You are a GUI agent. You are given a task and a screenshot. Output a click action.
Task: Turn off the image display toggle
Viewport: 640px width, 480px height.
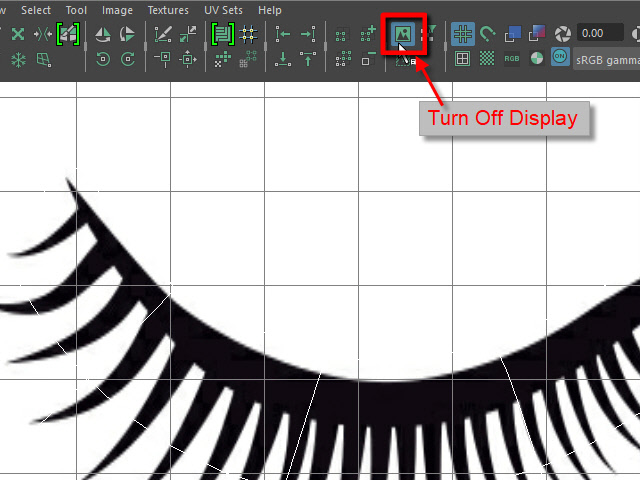point(403,34)
